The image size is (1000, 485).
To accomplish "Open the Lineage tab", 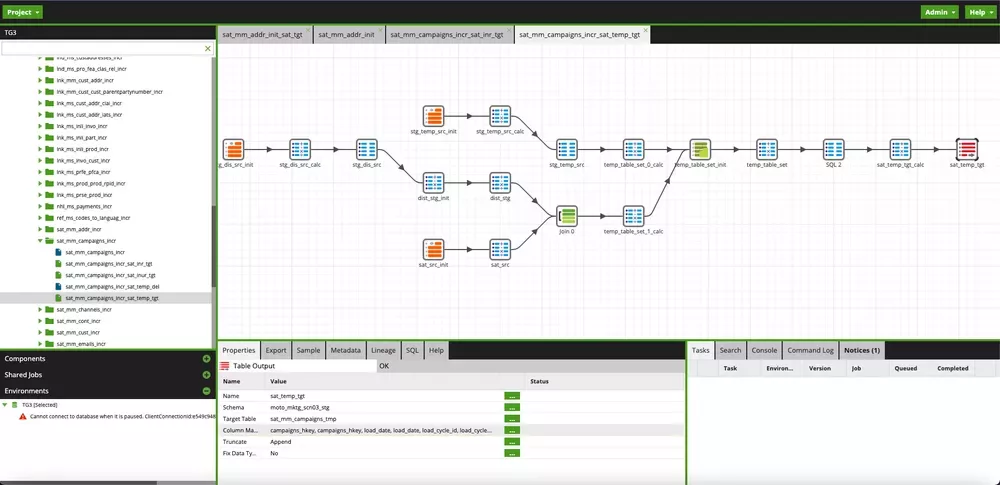I will [x=383, y=350].
